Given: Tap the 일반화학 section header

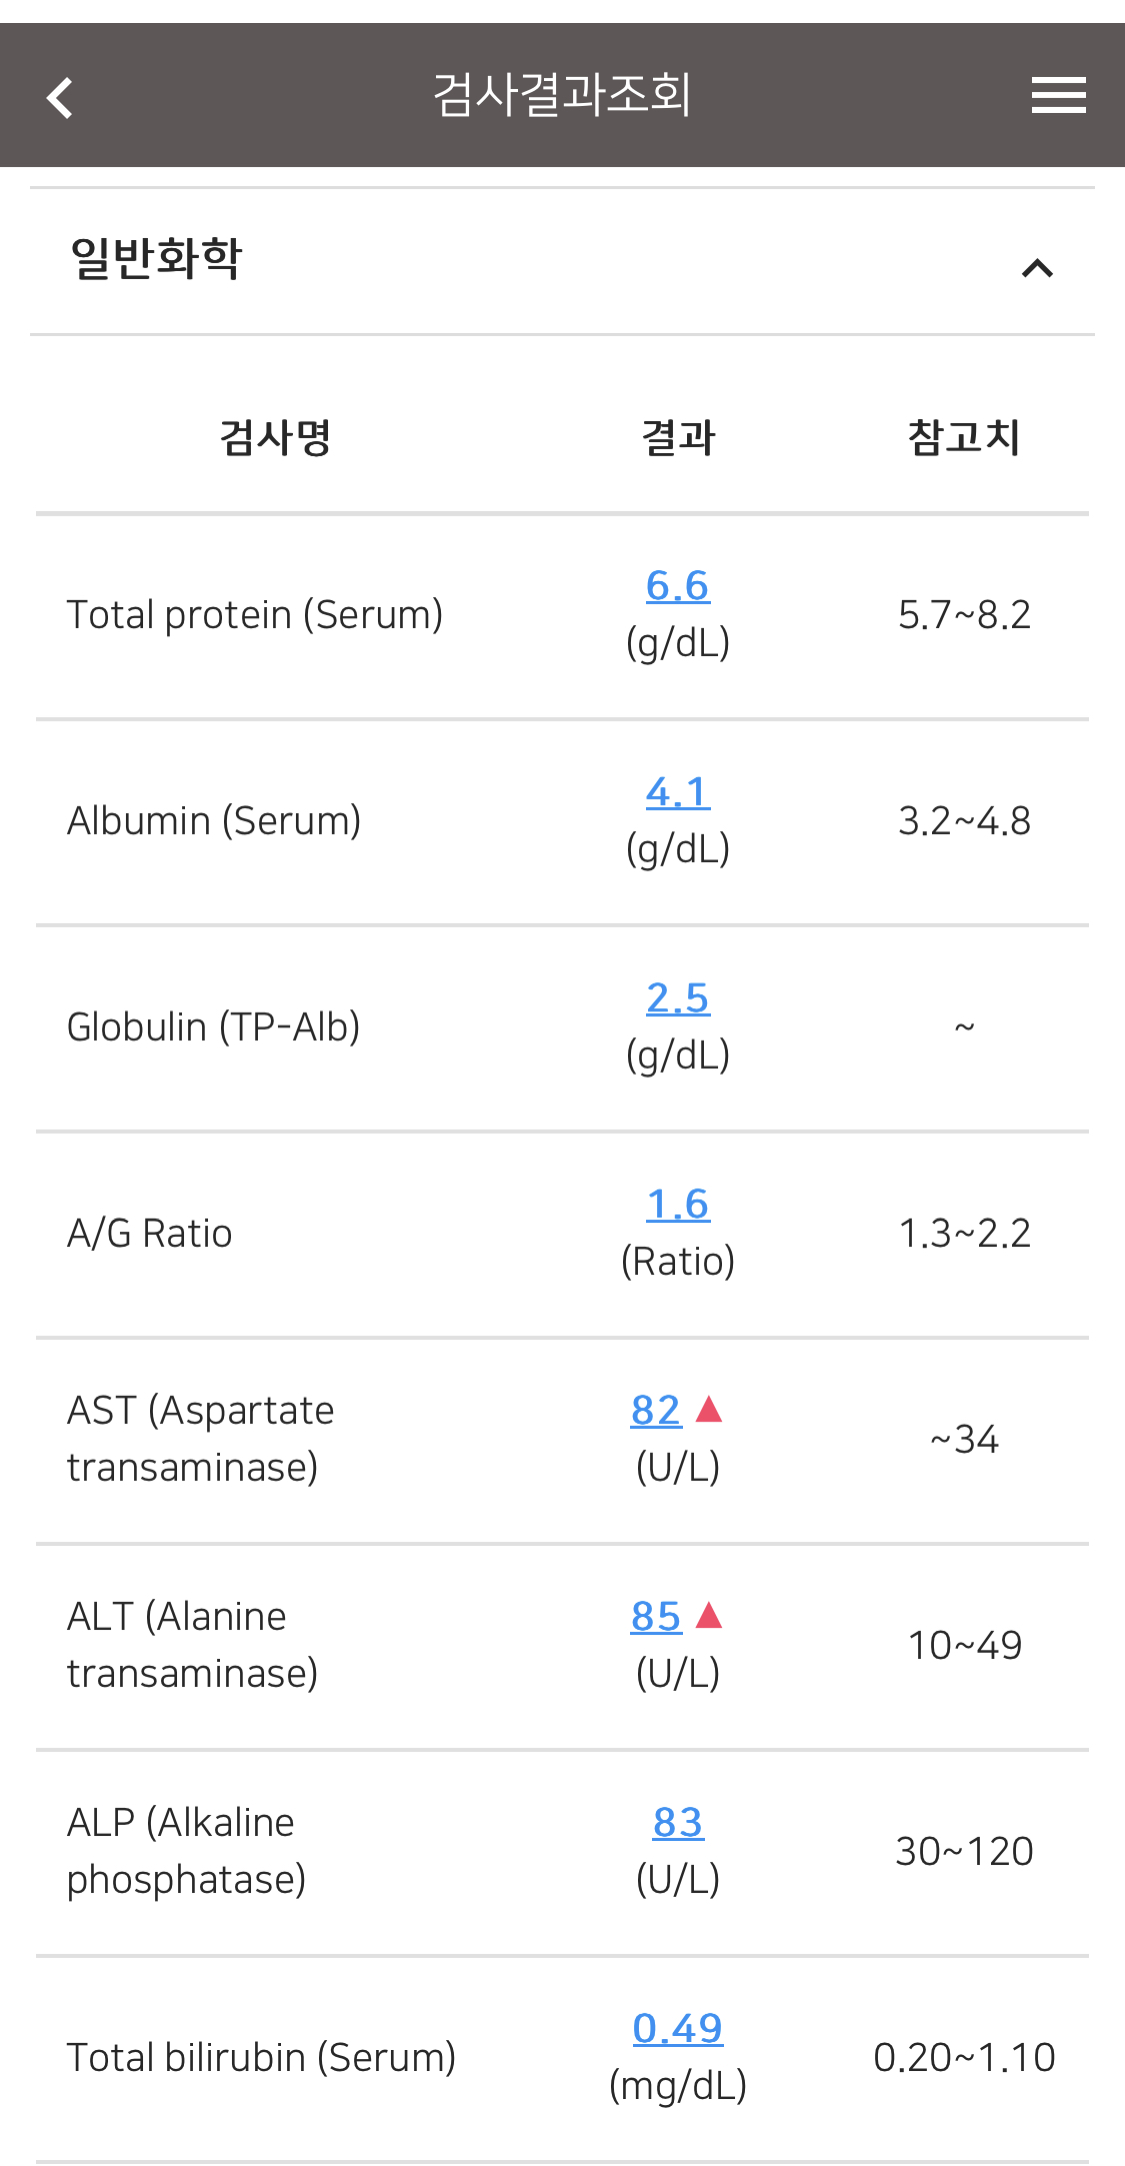Looking at the screenshot, I should [562, 260].
